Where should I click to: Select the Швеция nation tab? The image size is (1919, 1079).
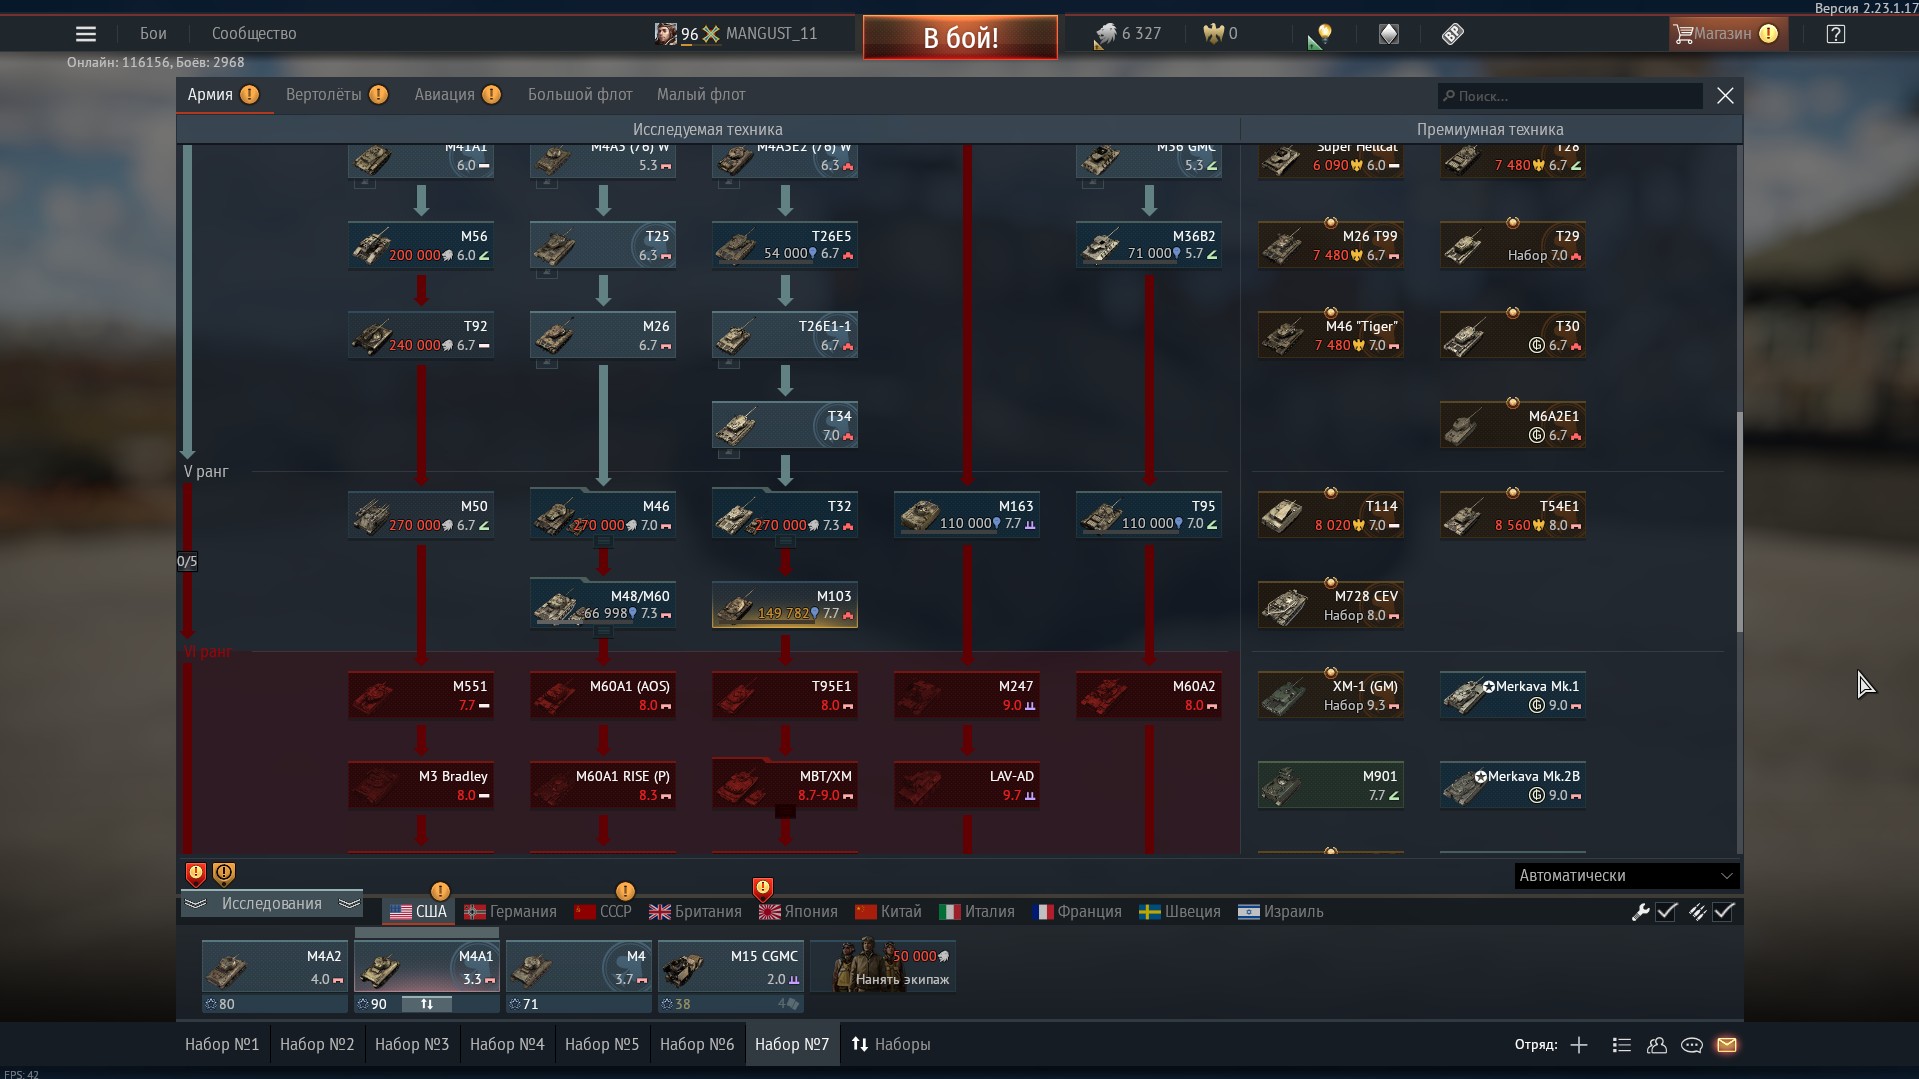coord(1180,912)
